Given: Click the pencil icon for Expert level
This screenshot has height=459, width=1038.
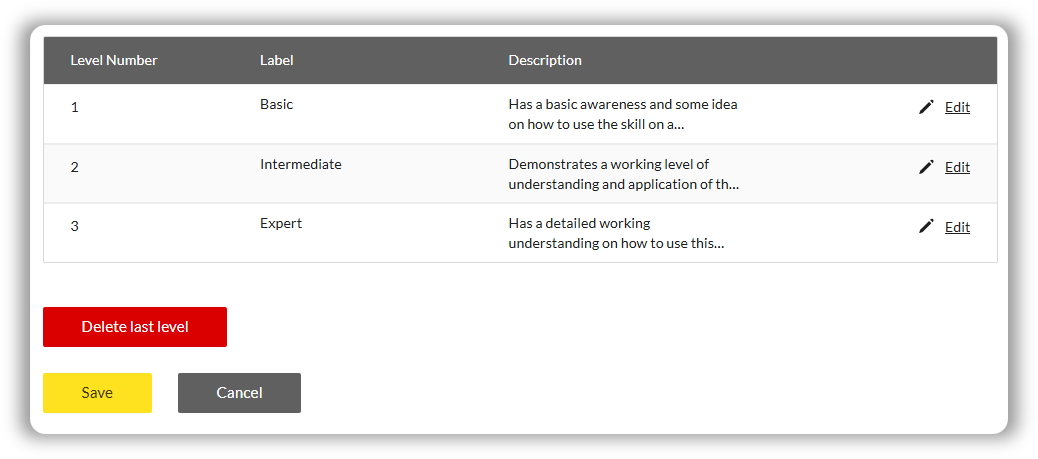Looking at the screenshot, I should 926,227.
